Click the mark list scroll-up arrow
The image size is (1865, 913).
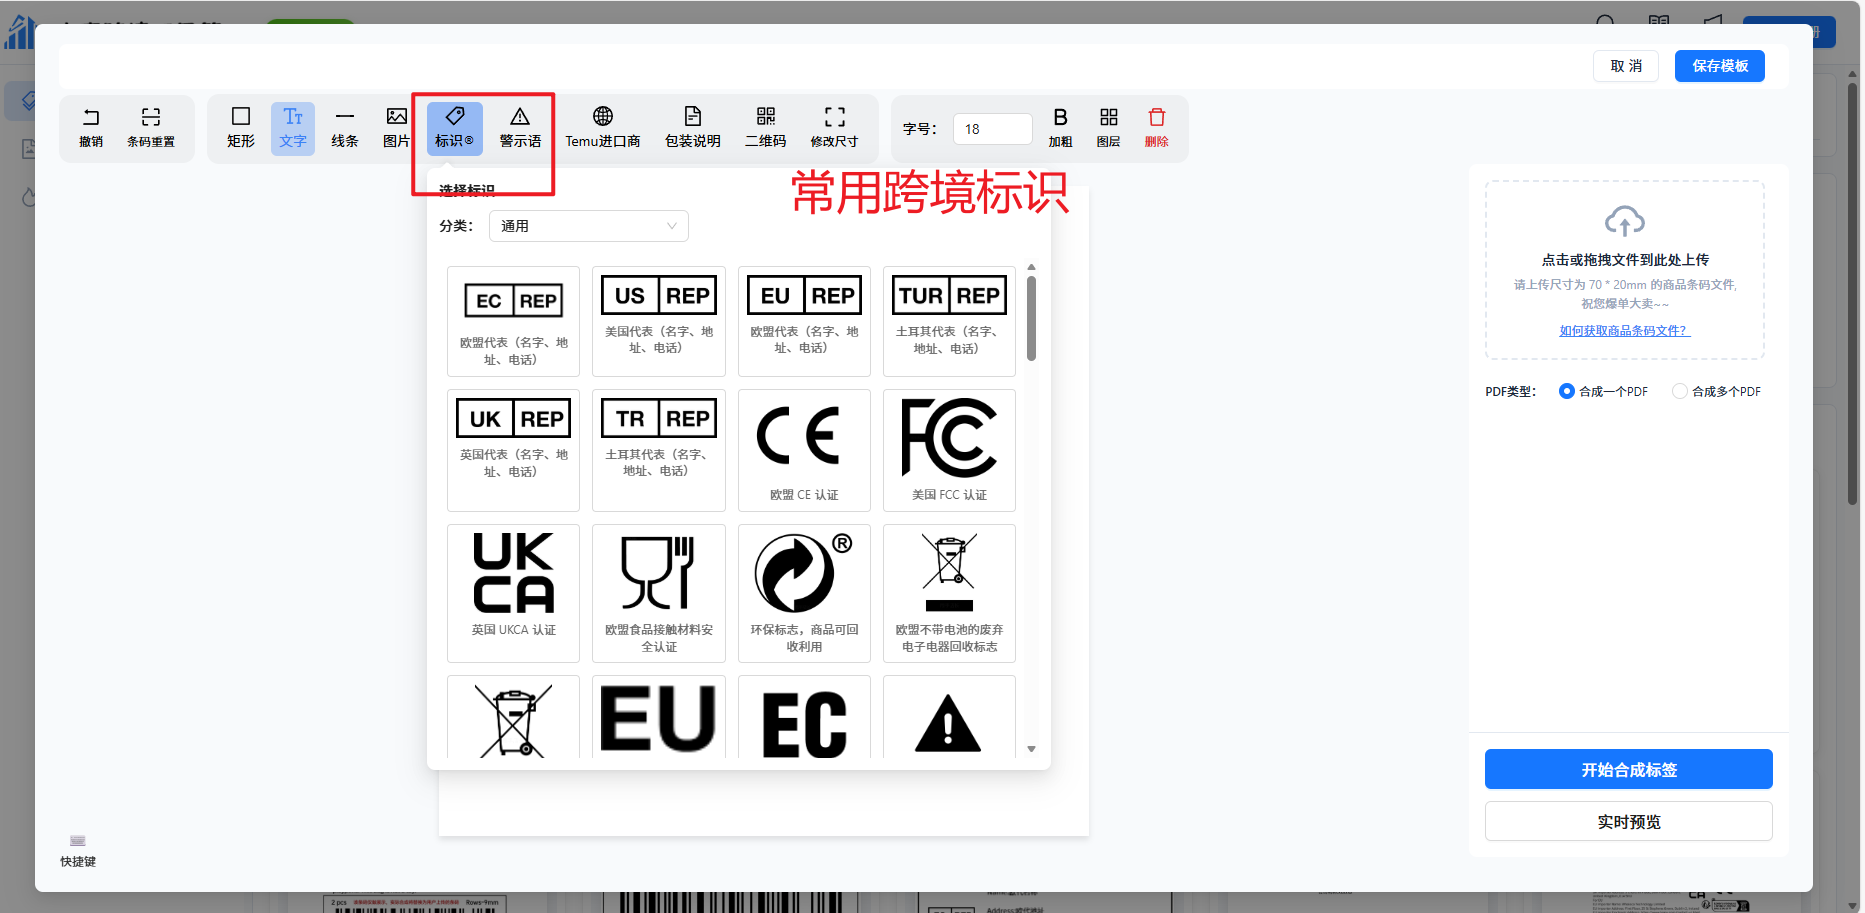pos(1031,268)
